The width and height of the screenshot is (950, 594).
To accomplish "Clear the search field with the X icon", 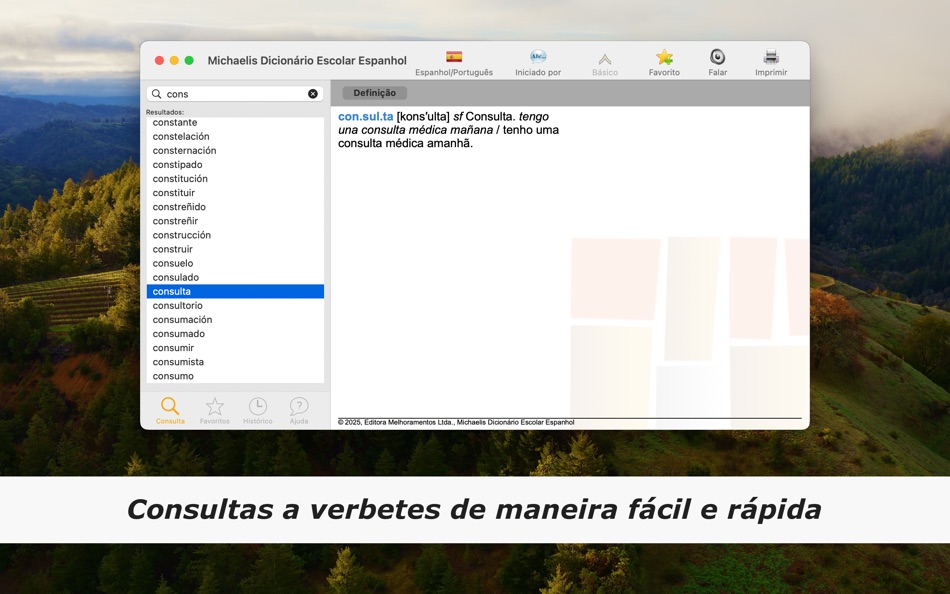I will tap(313, 94).
